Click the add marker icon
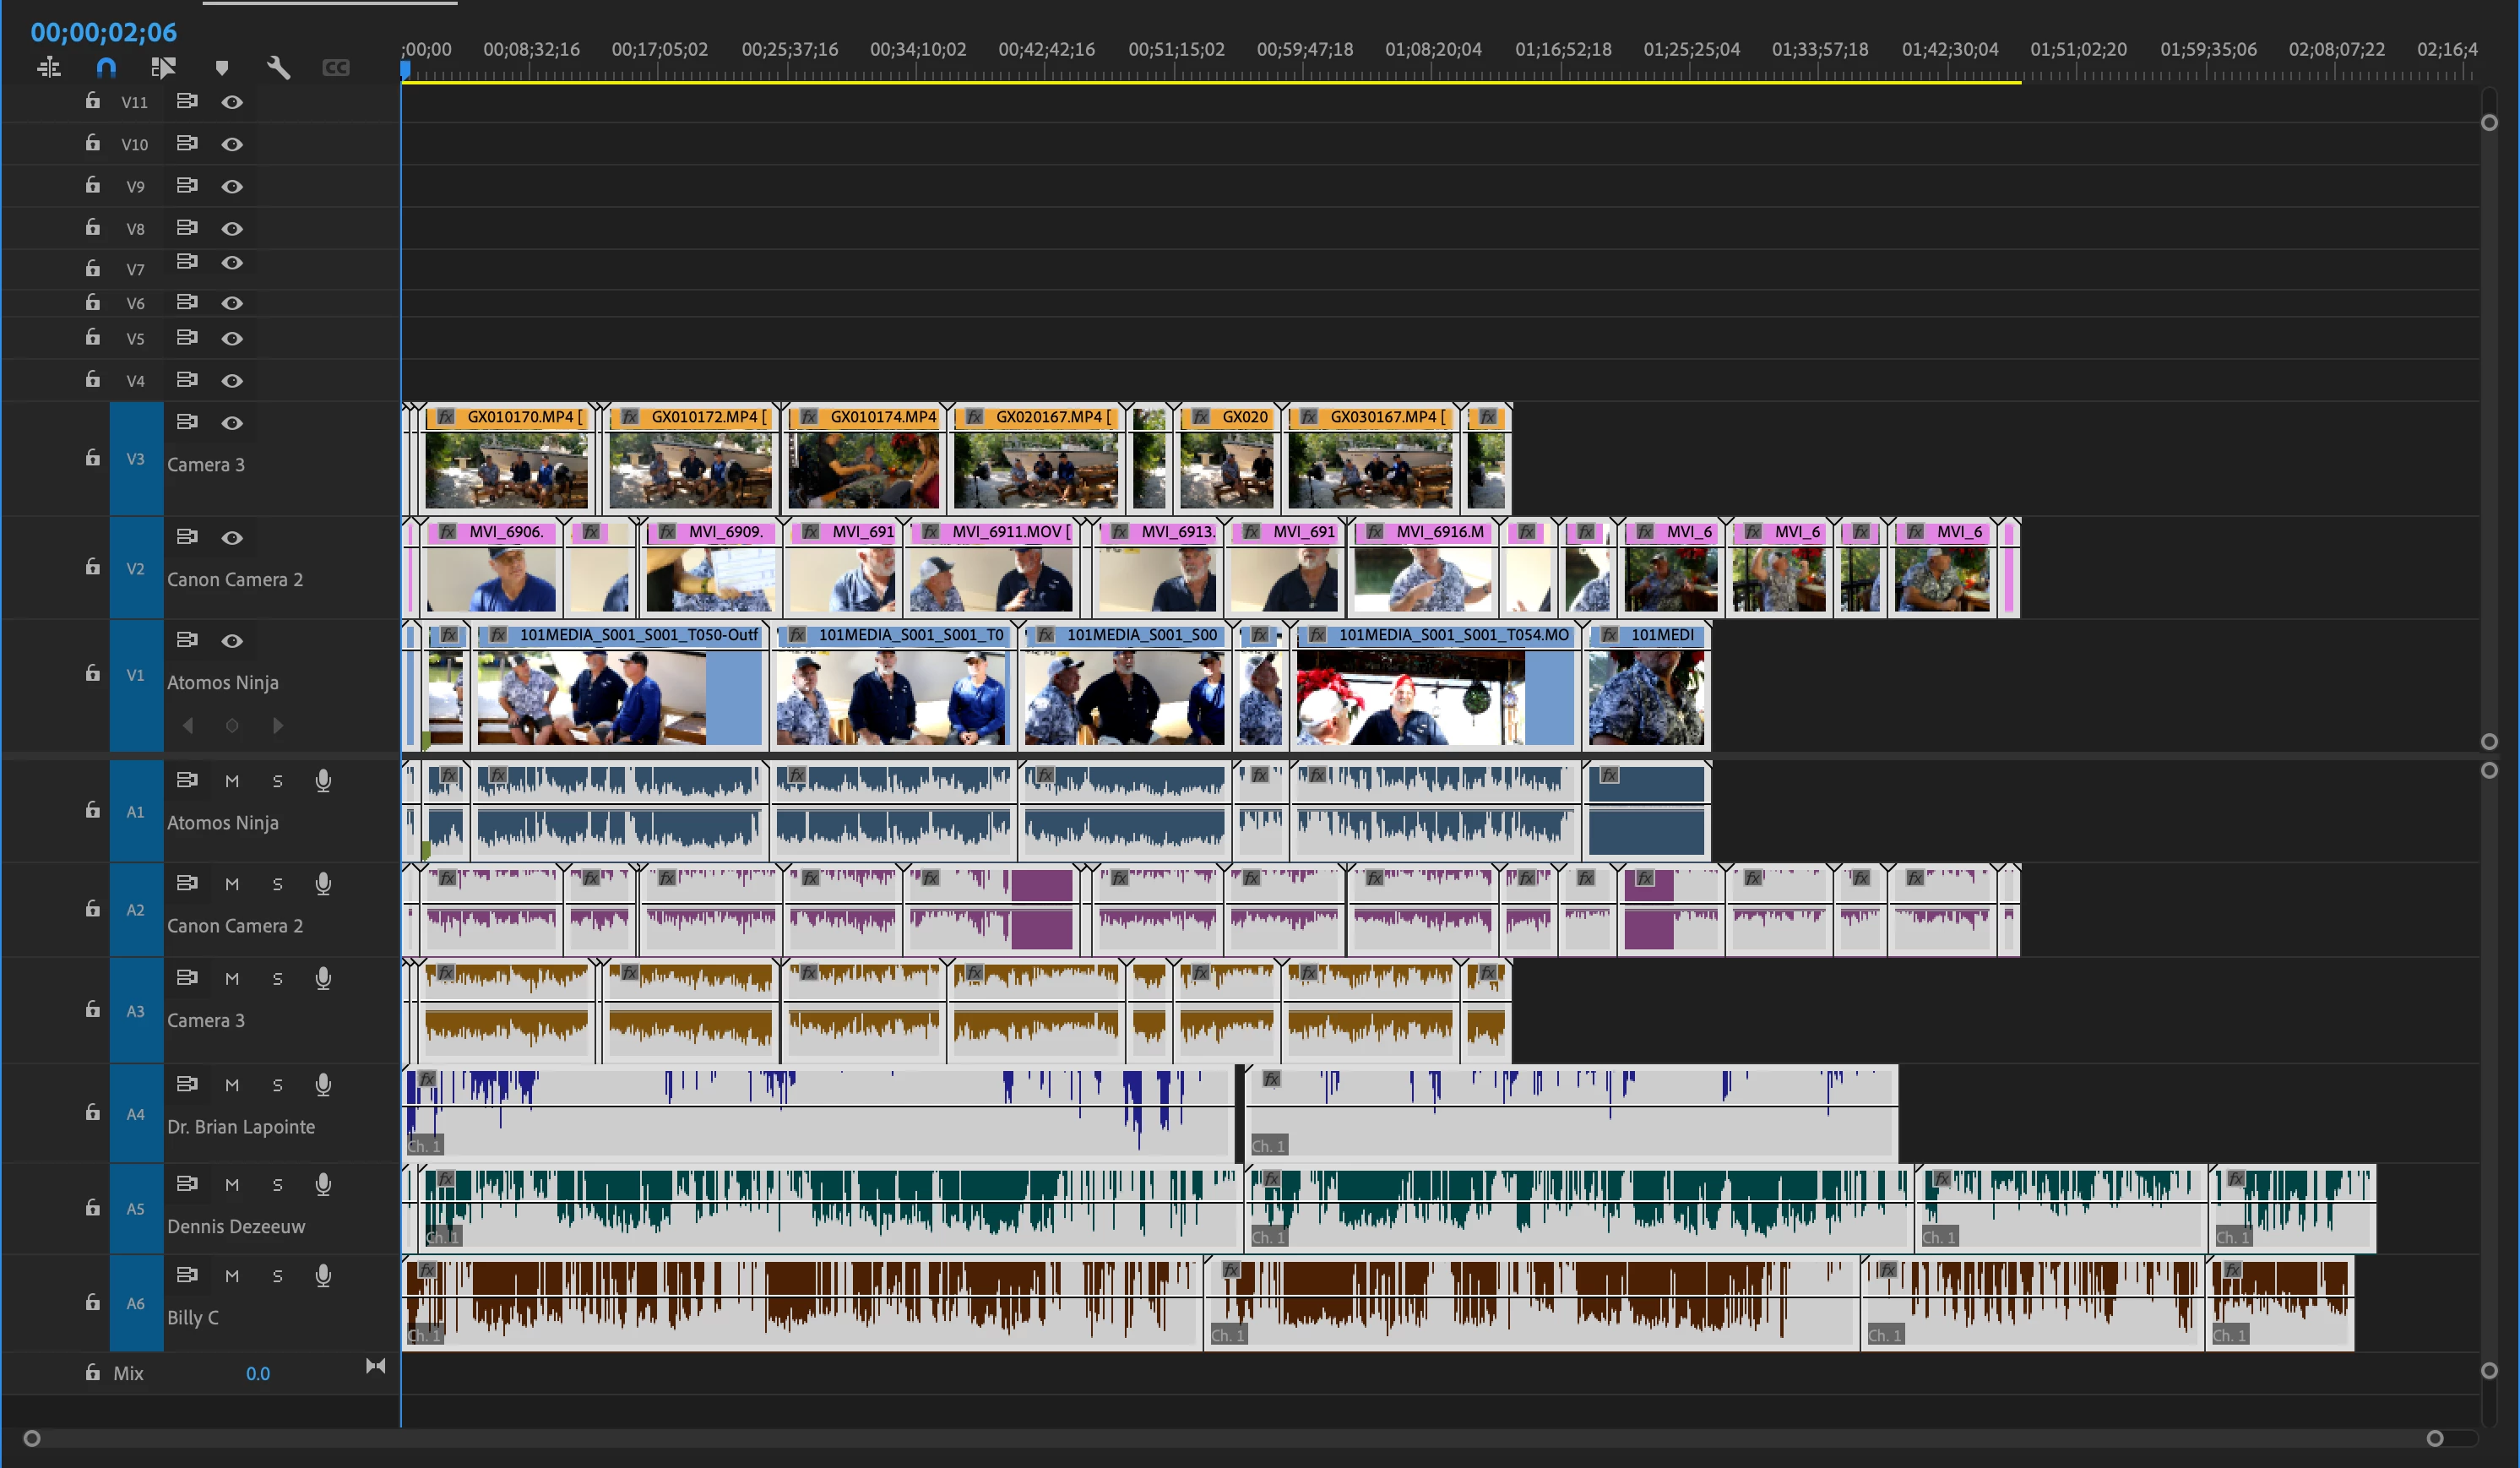This screenshot has width=2520, height=1468. coord(222,68)
